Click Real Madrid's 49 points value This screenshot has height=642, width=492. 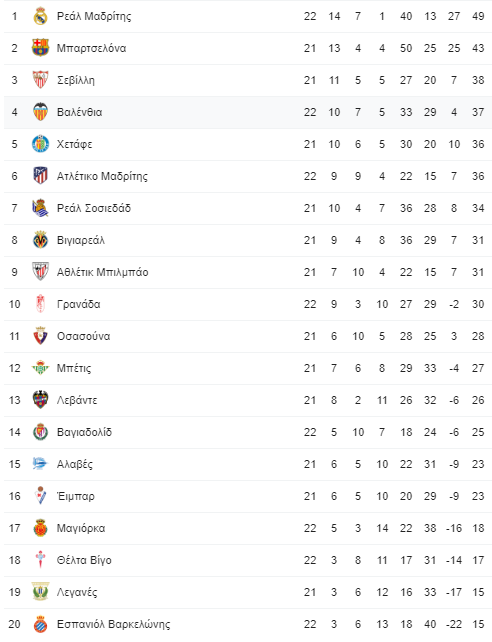pyautogui.click(x=478, y=16)
